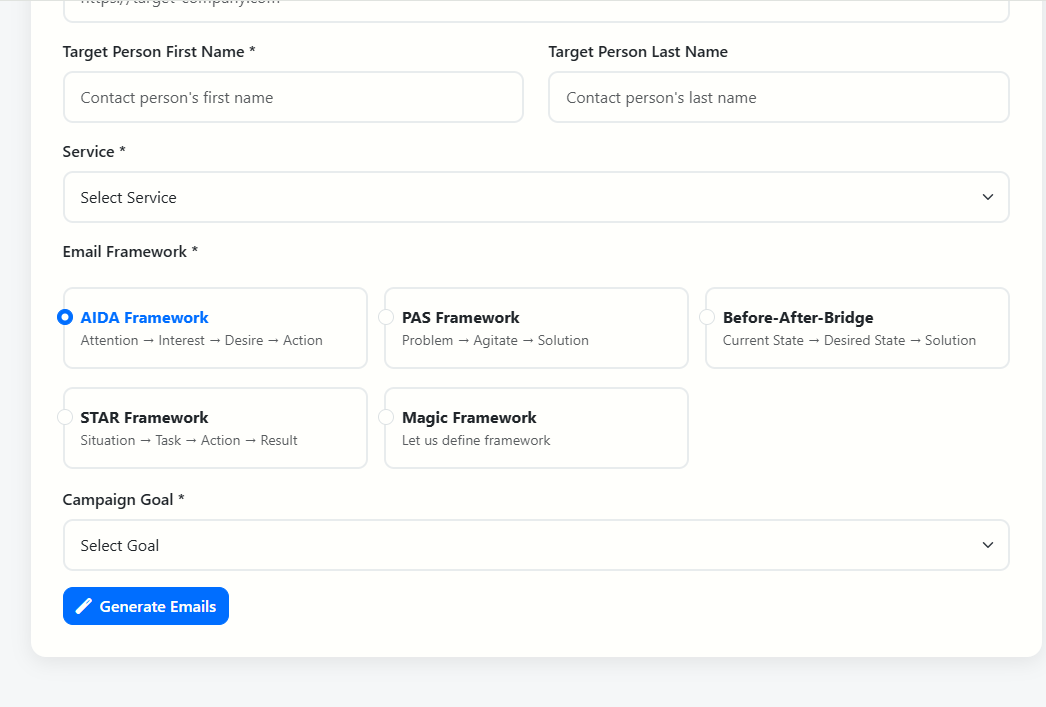Open the Select Goal dropdown

point(536,545)
